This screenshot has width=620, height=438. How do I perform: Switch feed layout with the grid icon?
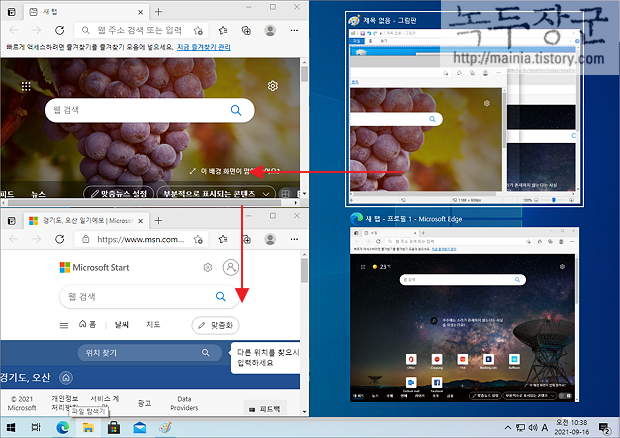click(285, 194)
